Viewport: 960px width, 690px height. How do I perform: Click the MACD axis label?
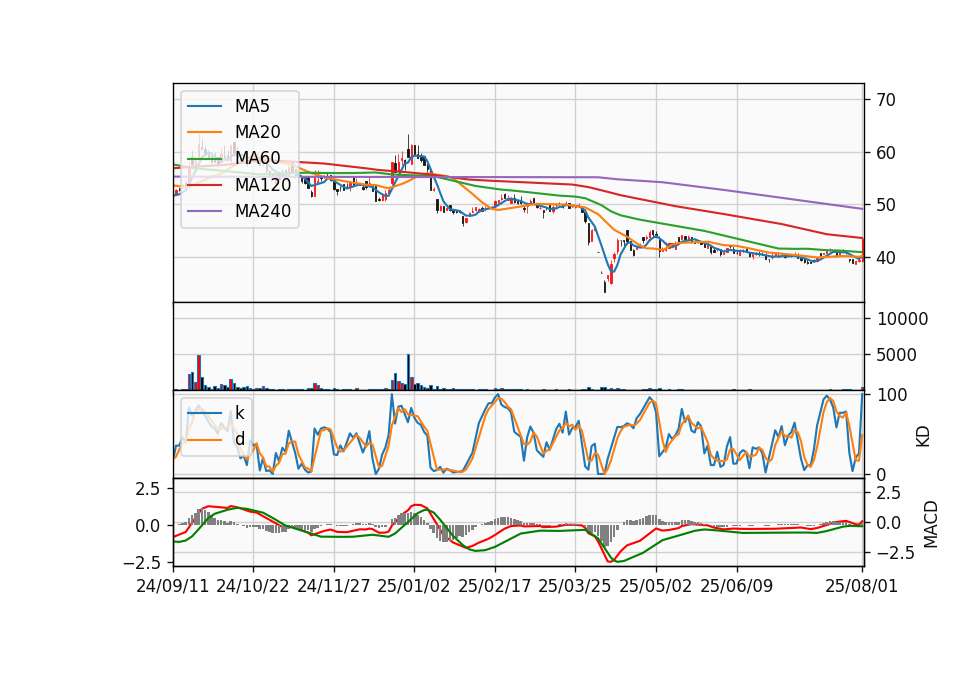(931, 524)
